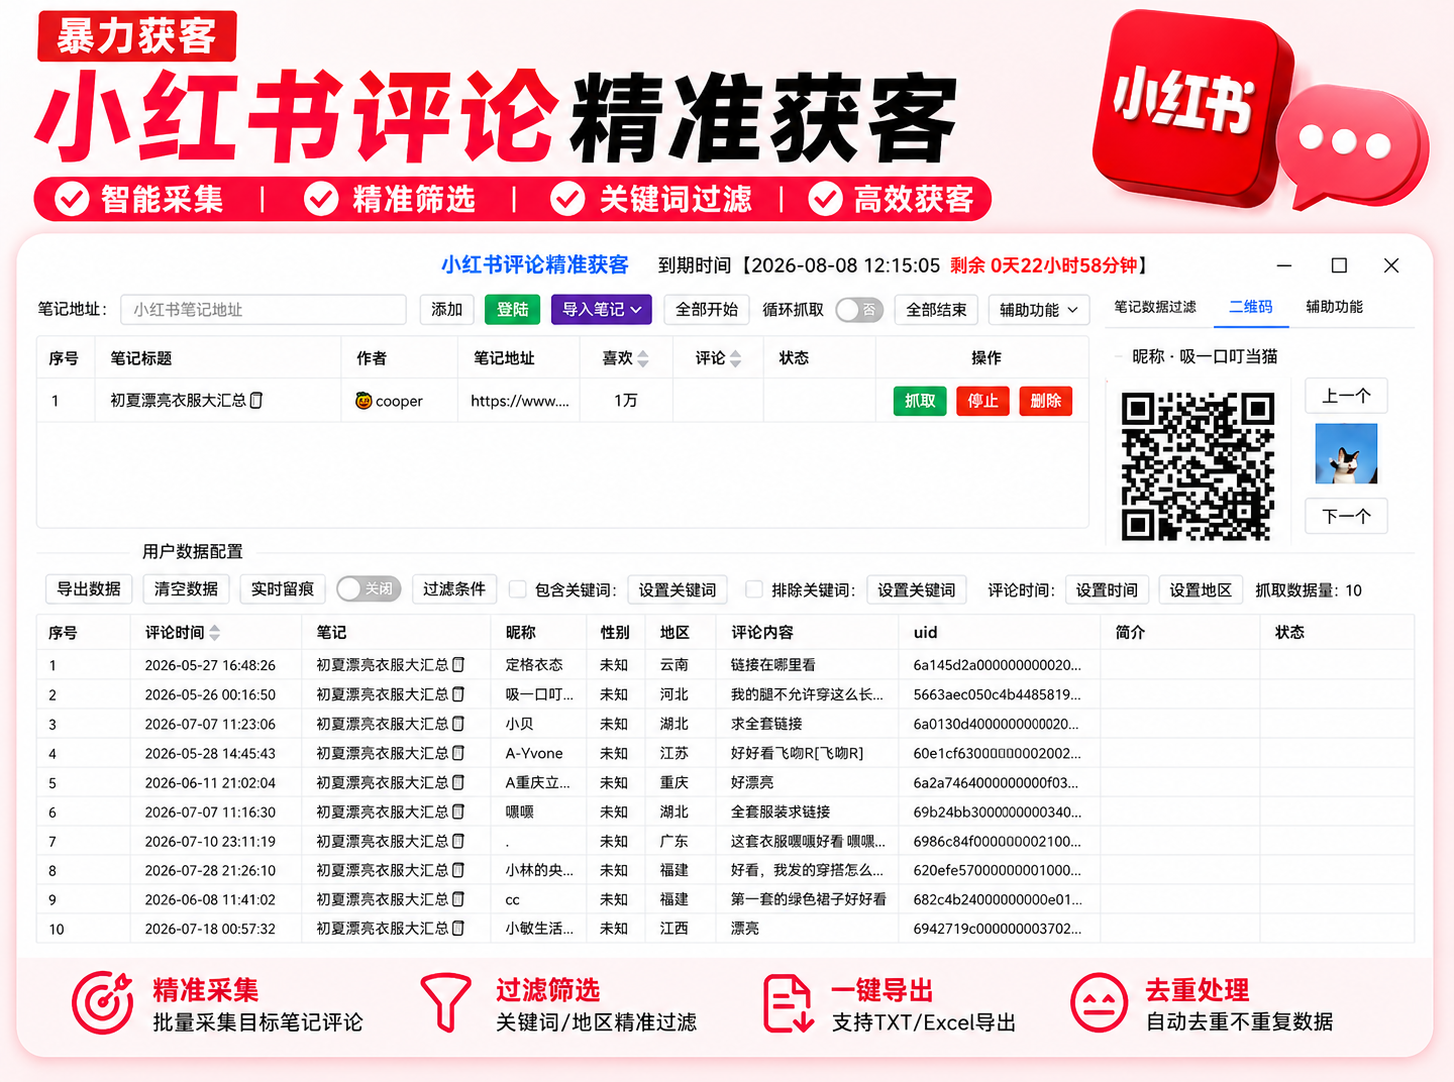Click document icon in comment row 1 note
Image resolution: width=1454 pixels, height=1082 pixels.
pyautogui.click(x=458, y=665)
